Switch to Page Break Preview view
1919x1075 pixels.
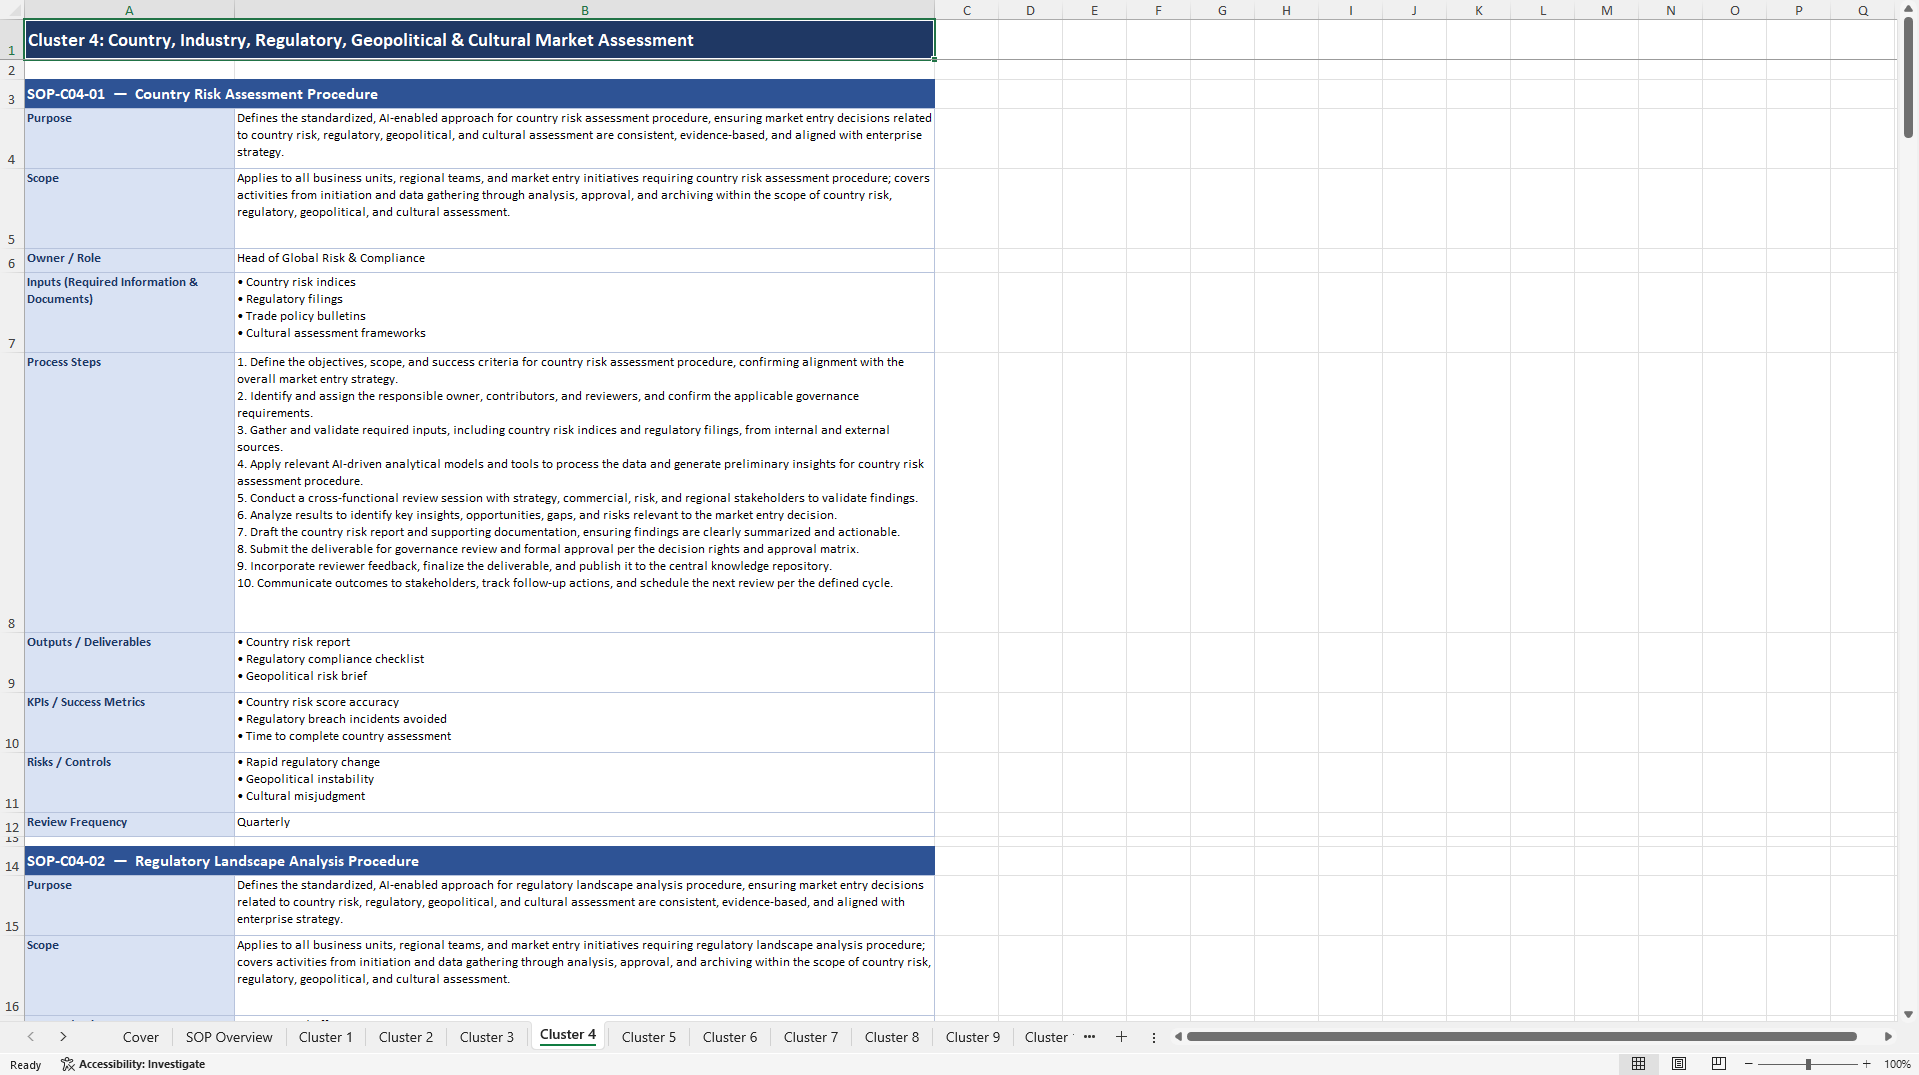point(1719,1064)
